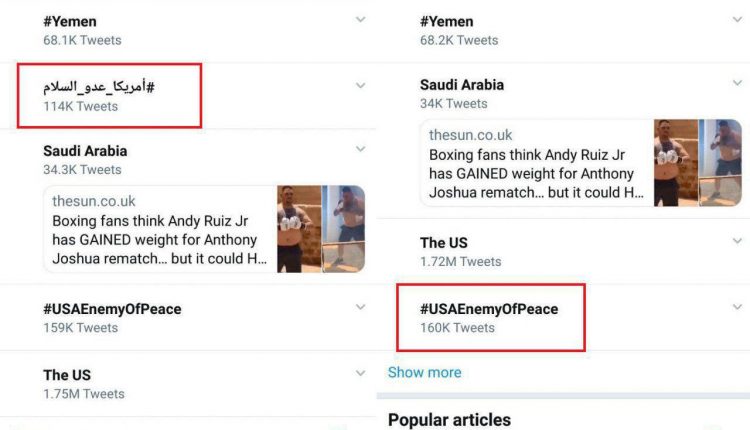Open chevron next to #USAEnemyOfPeace 160K Tweets
Screen dimensions: 750x430
click(737, 308)
